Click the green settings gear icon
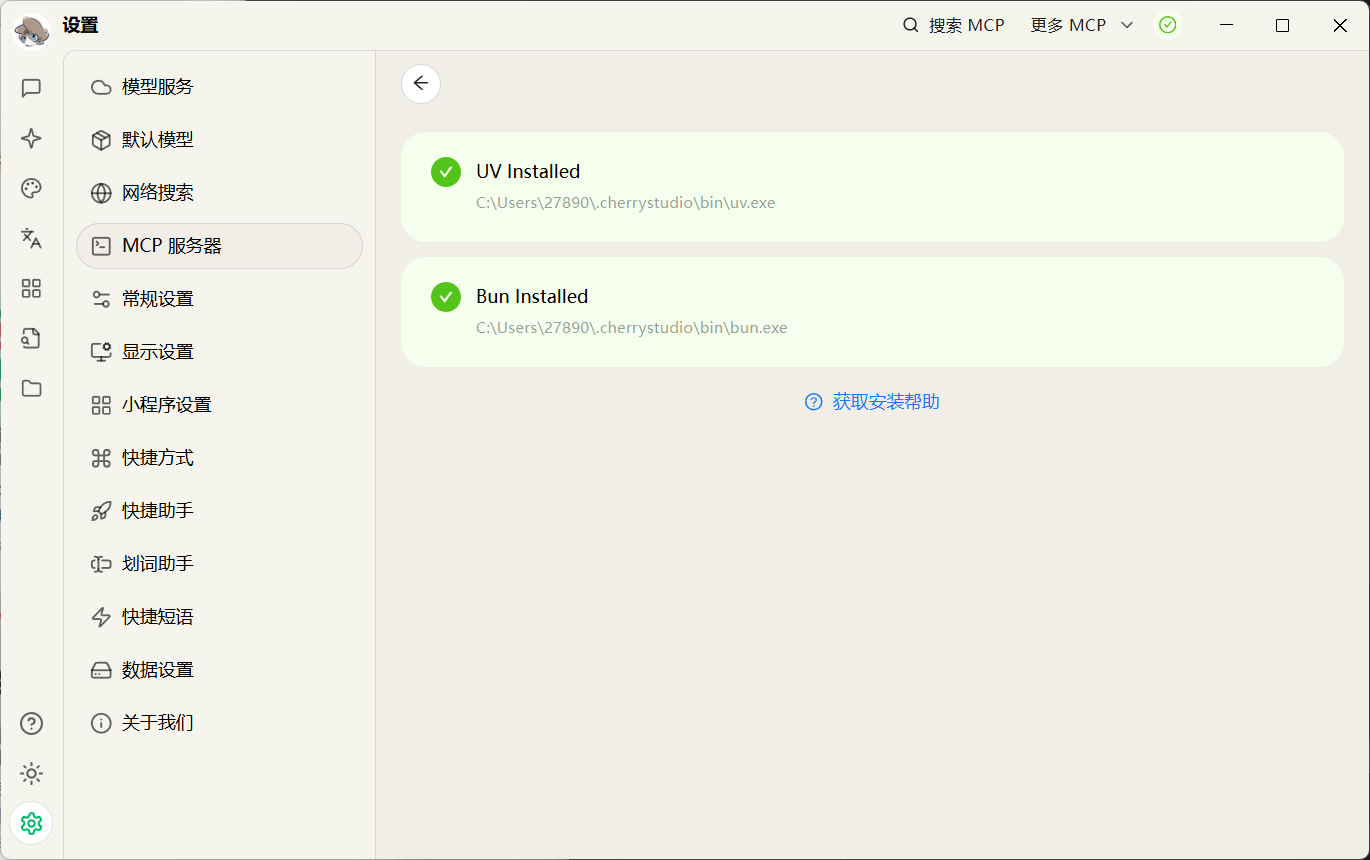Screen dimensions: 1370x860 pos(31,823)
